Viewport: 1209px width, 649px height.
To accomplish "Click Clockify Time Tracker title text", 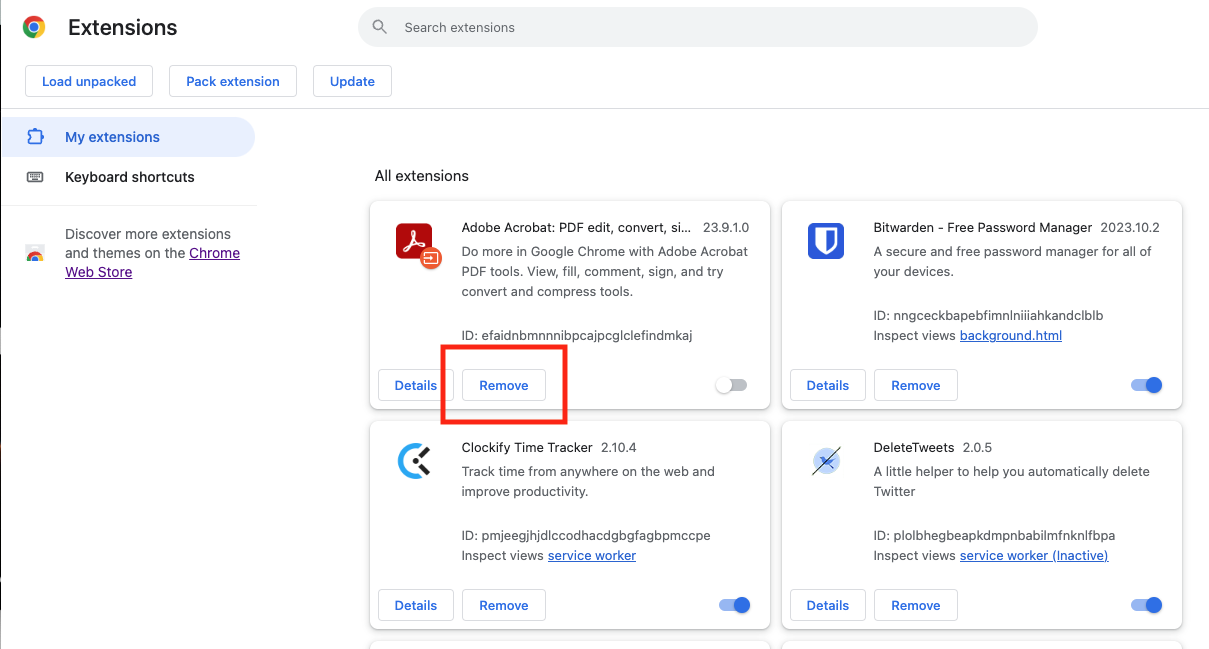I will tap(527, 447).
